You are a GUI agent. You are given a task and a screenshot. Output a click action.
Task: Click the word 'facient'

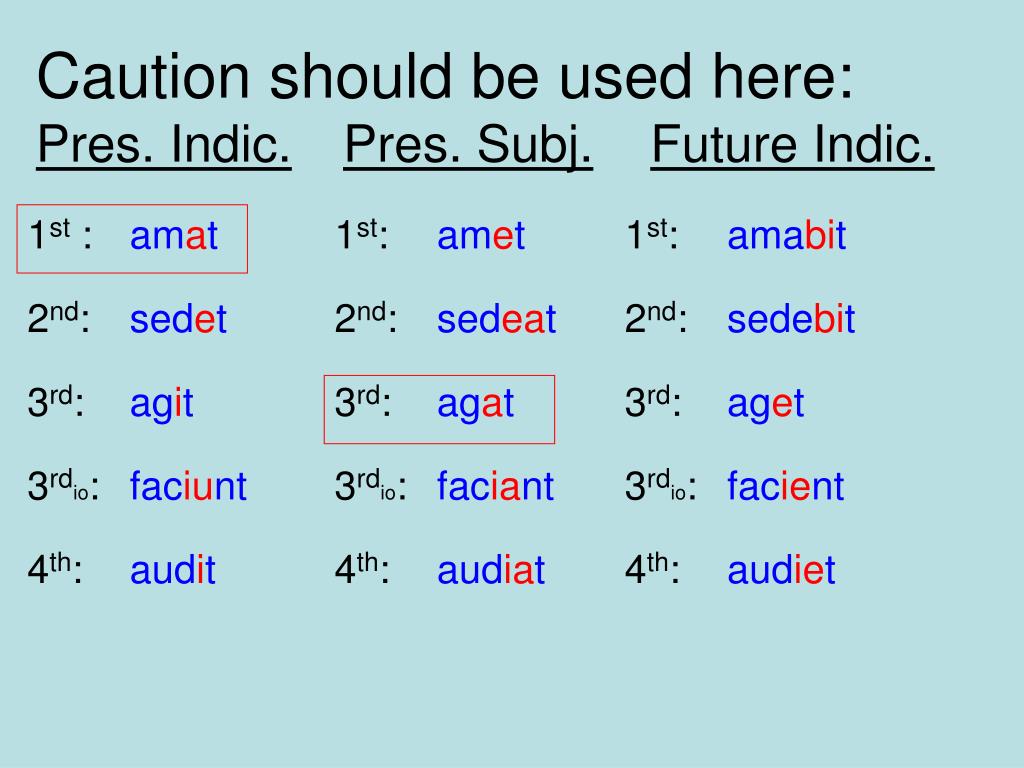click(x=786, y=486)
